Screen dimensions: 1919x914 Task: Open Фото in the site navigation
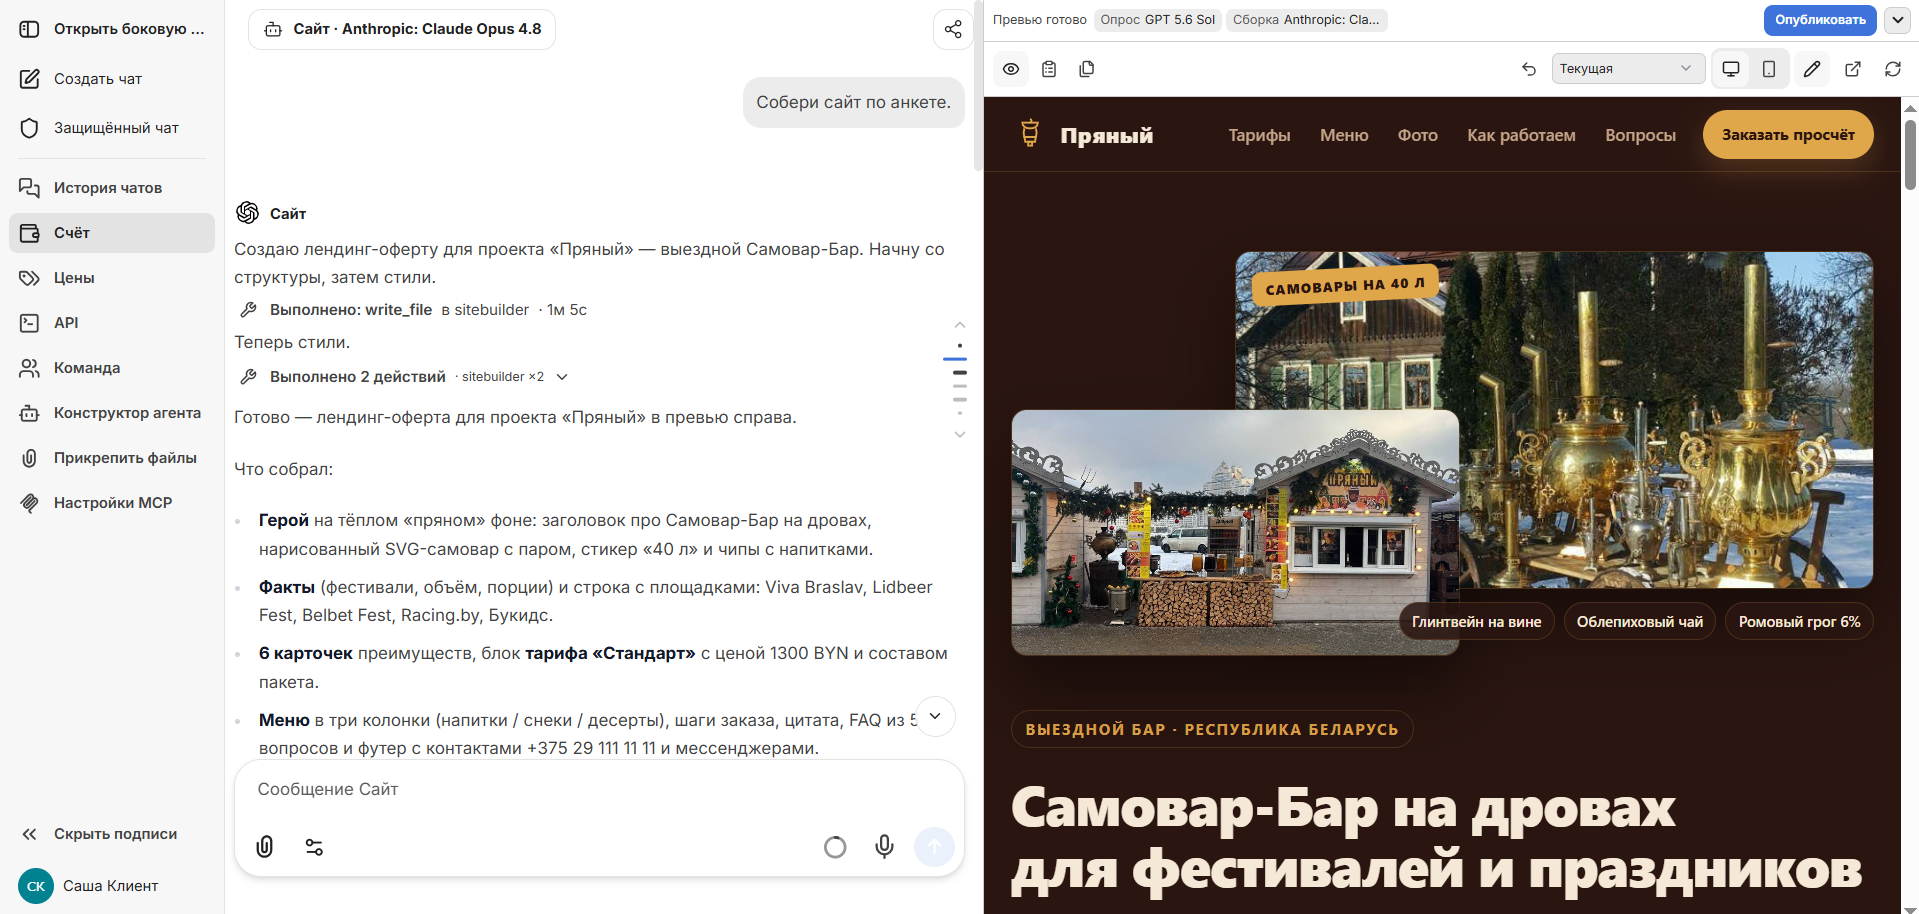pos(1417,135)
